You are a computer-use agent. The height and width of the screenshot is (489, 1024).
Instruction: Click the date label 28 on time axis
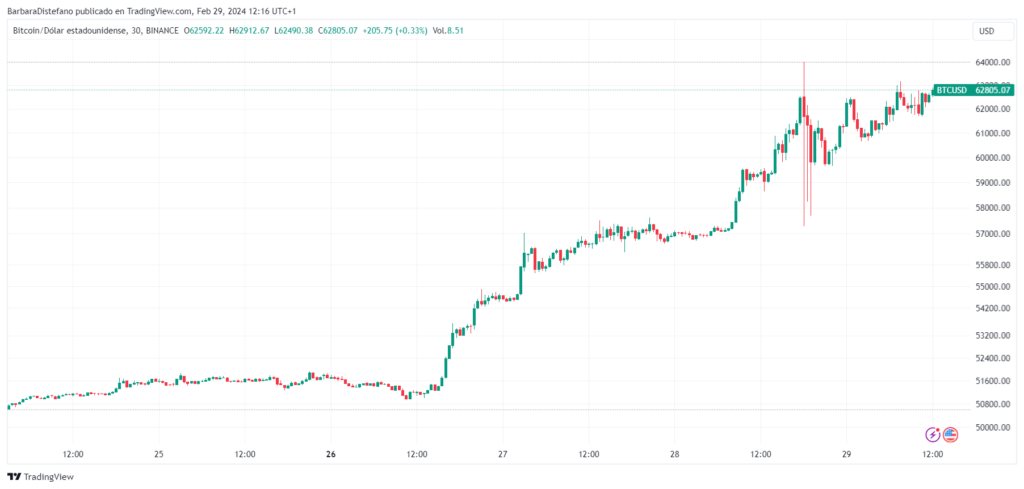(674, 453)
